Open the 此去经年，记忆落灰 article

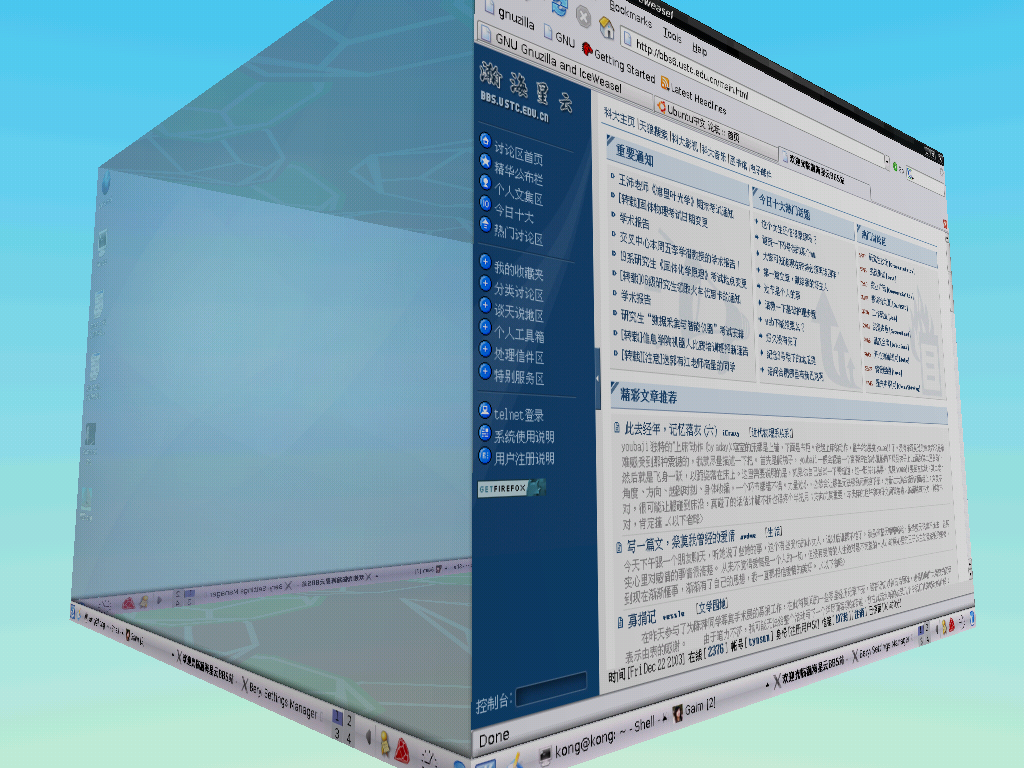click(x=671, y=430)
